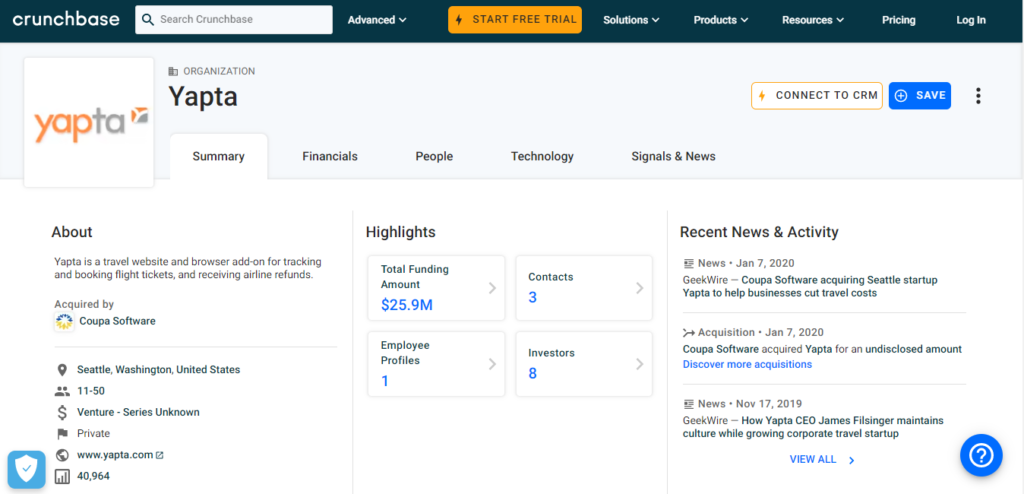The height and width of the screenshot is (494, 1024).
Task: Click the Employee Profiles count 1
Action: pos(385,380)
